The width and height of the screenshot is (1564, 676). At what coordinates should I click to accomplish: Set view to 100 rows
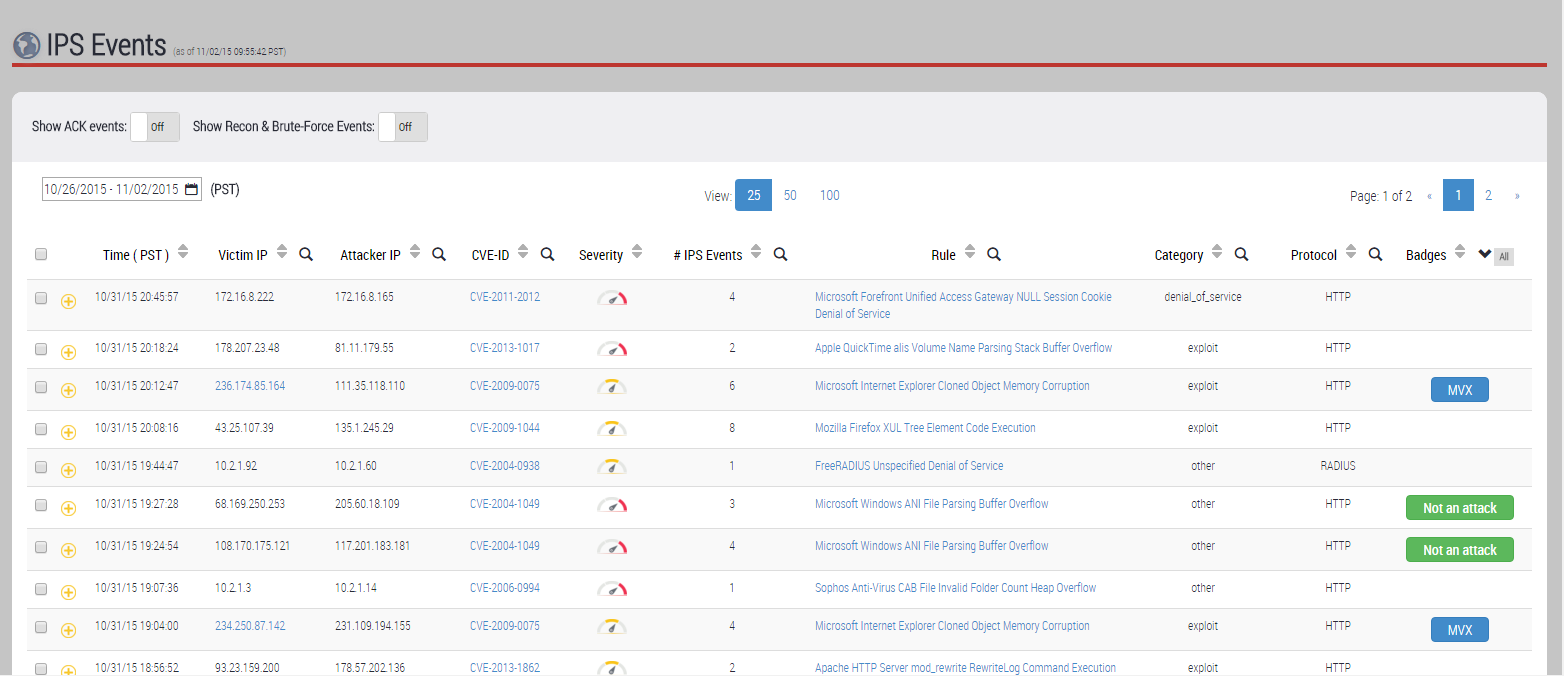830,195
